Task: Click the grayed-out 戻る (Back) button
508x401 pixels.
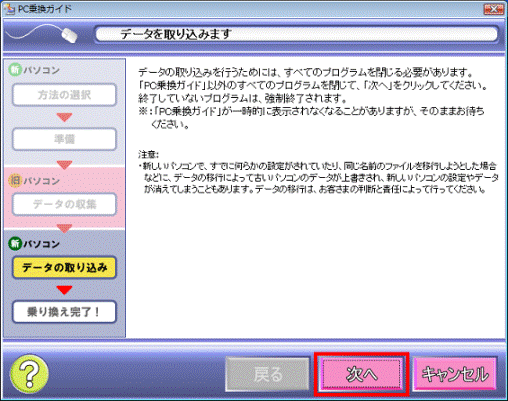Action: (268, 374)
